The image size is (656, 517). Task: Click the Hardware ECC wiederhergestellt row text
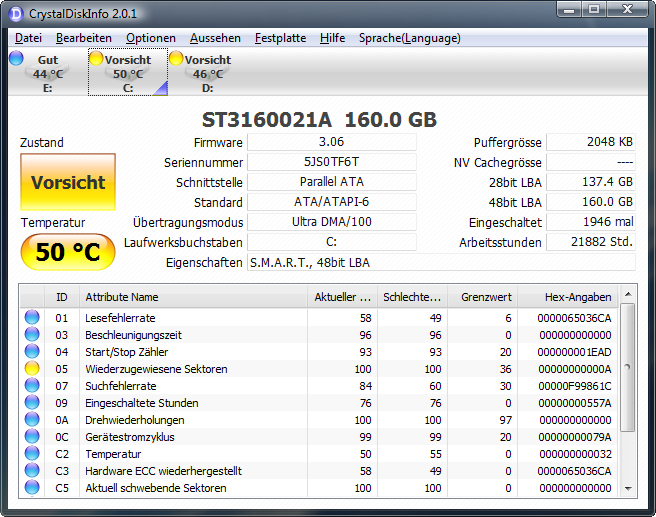164,471
